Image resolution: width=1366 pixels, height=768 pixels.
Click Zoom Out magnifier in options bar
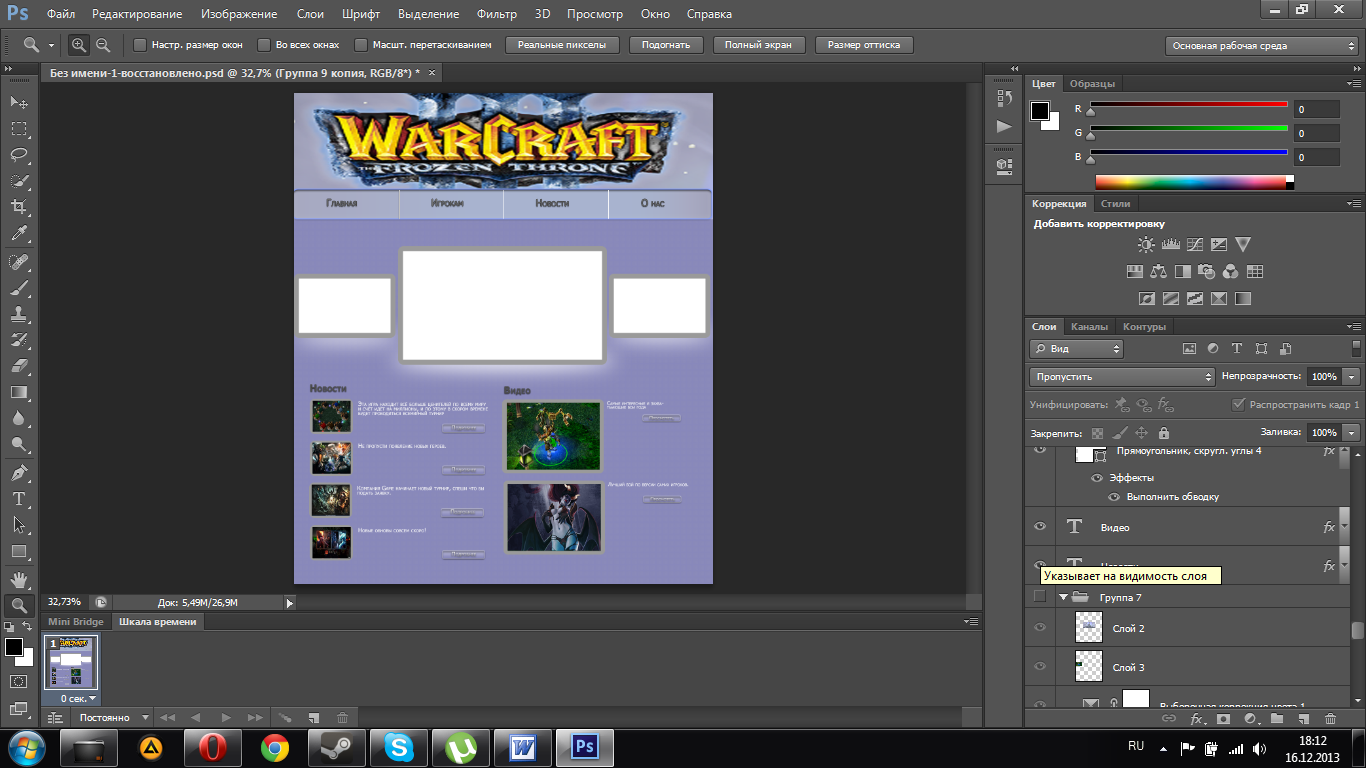[102, 45]
